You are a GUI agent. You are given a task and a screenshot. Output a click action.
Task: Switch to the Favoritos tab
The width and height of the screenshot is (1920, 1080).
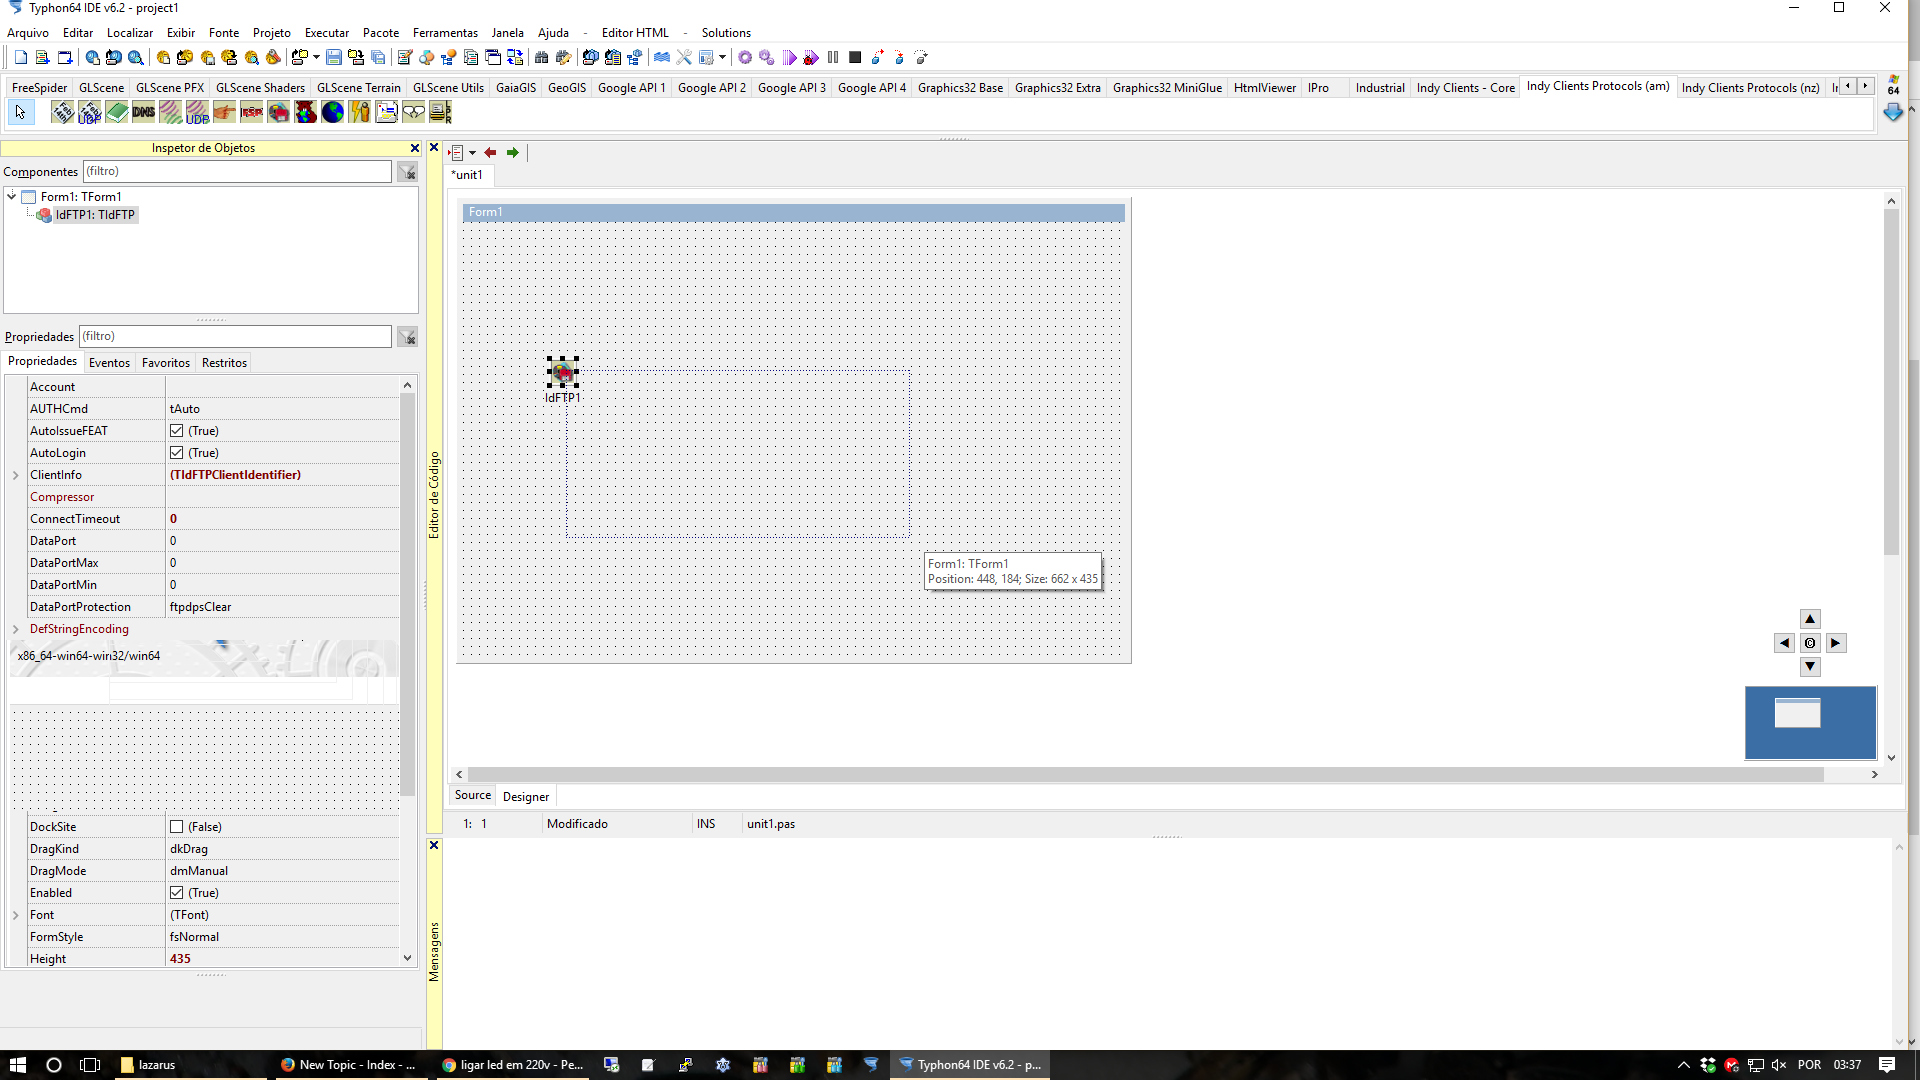pyautogui.click(x=166, y=363)
